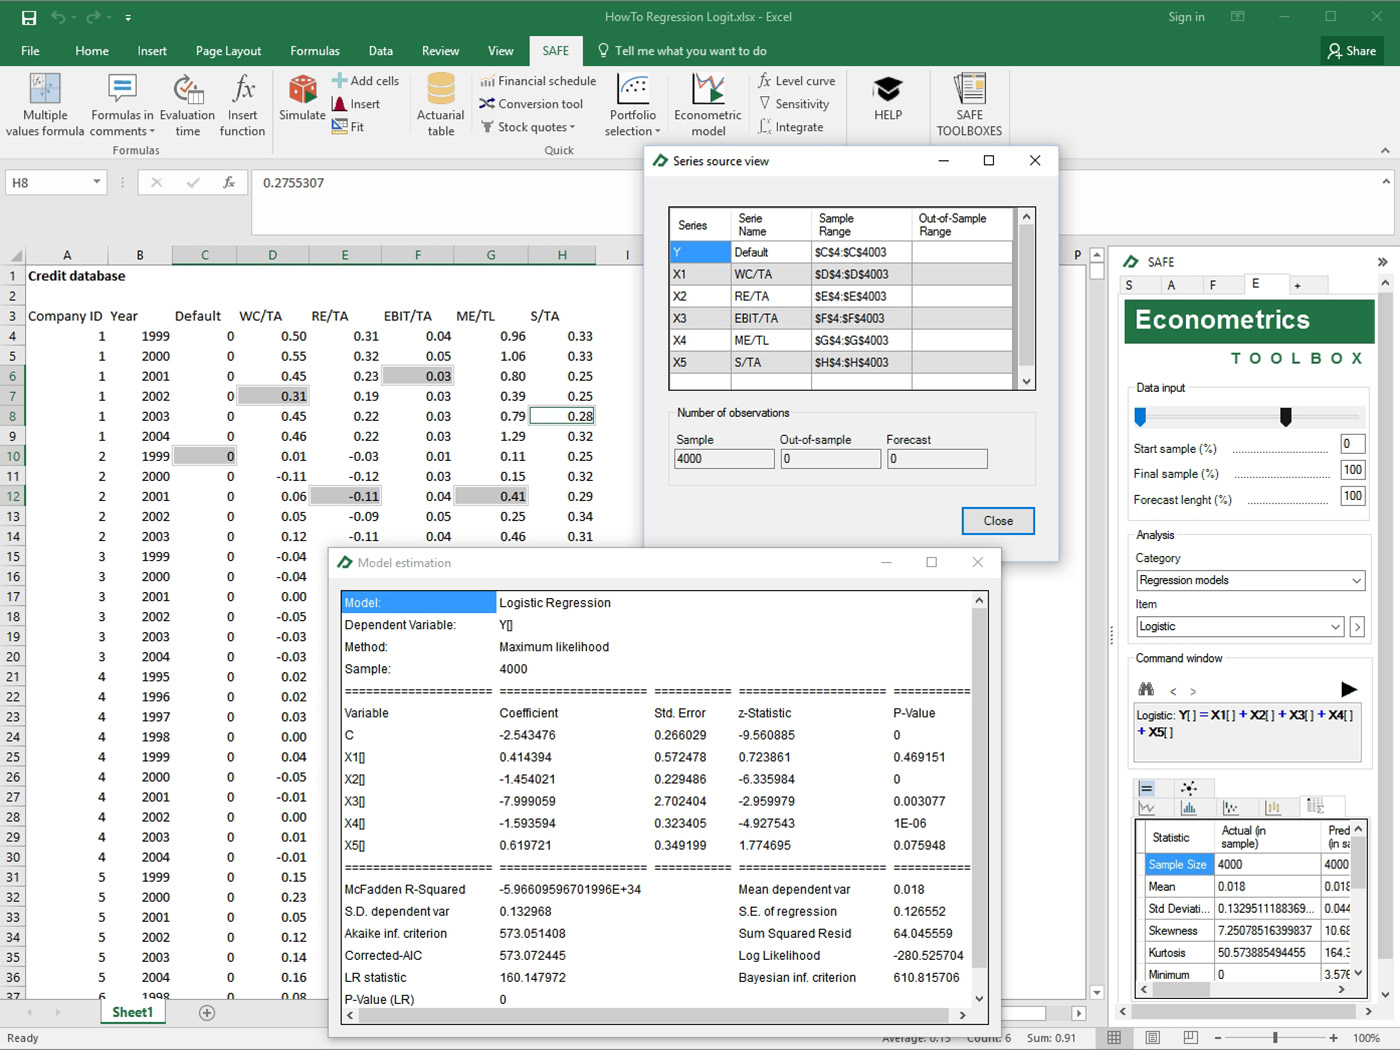
Task: Add a new sheet with plus icon
Action: pyautogui.click(x=207, y=1013)
